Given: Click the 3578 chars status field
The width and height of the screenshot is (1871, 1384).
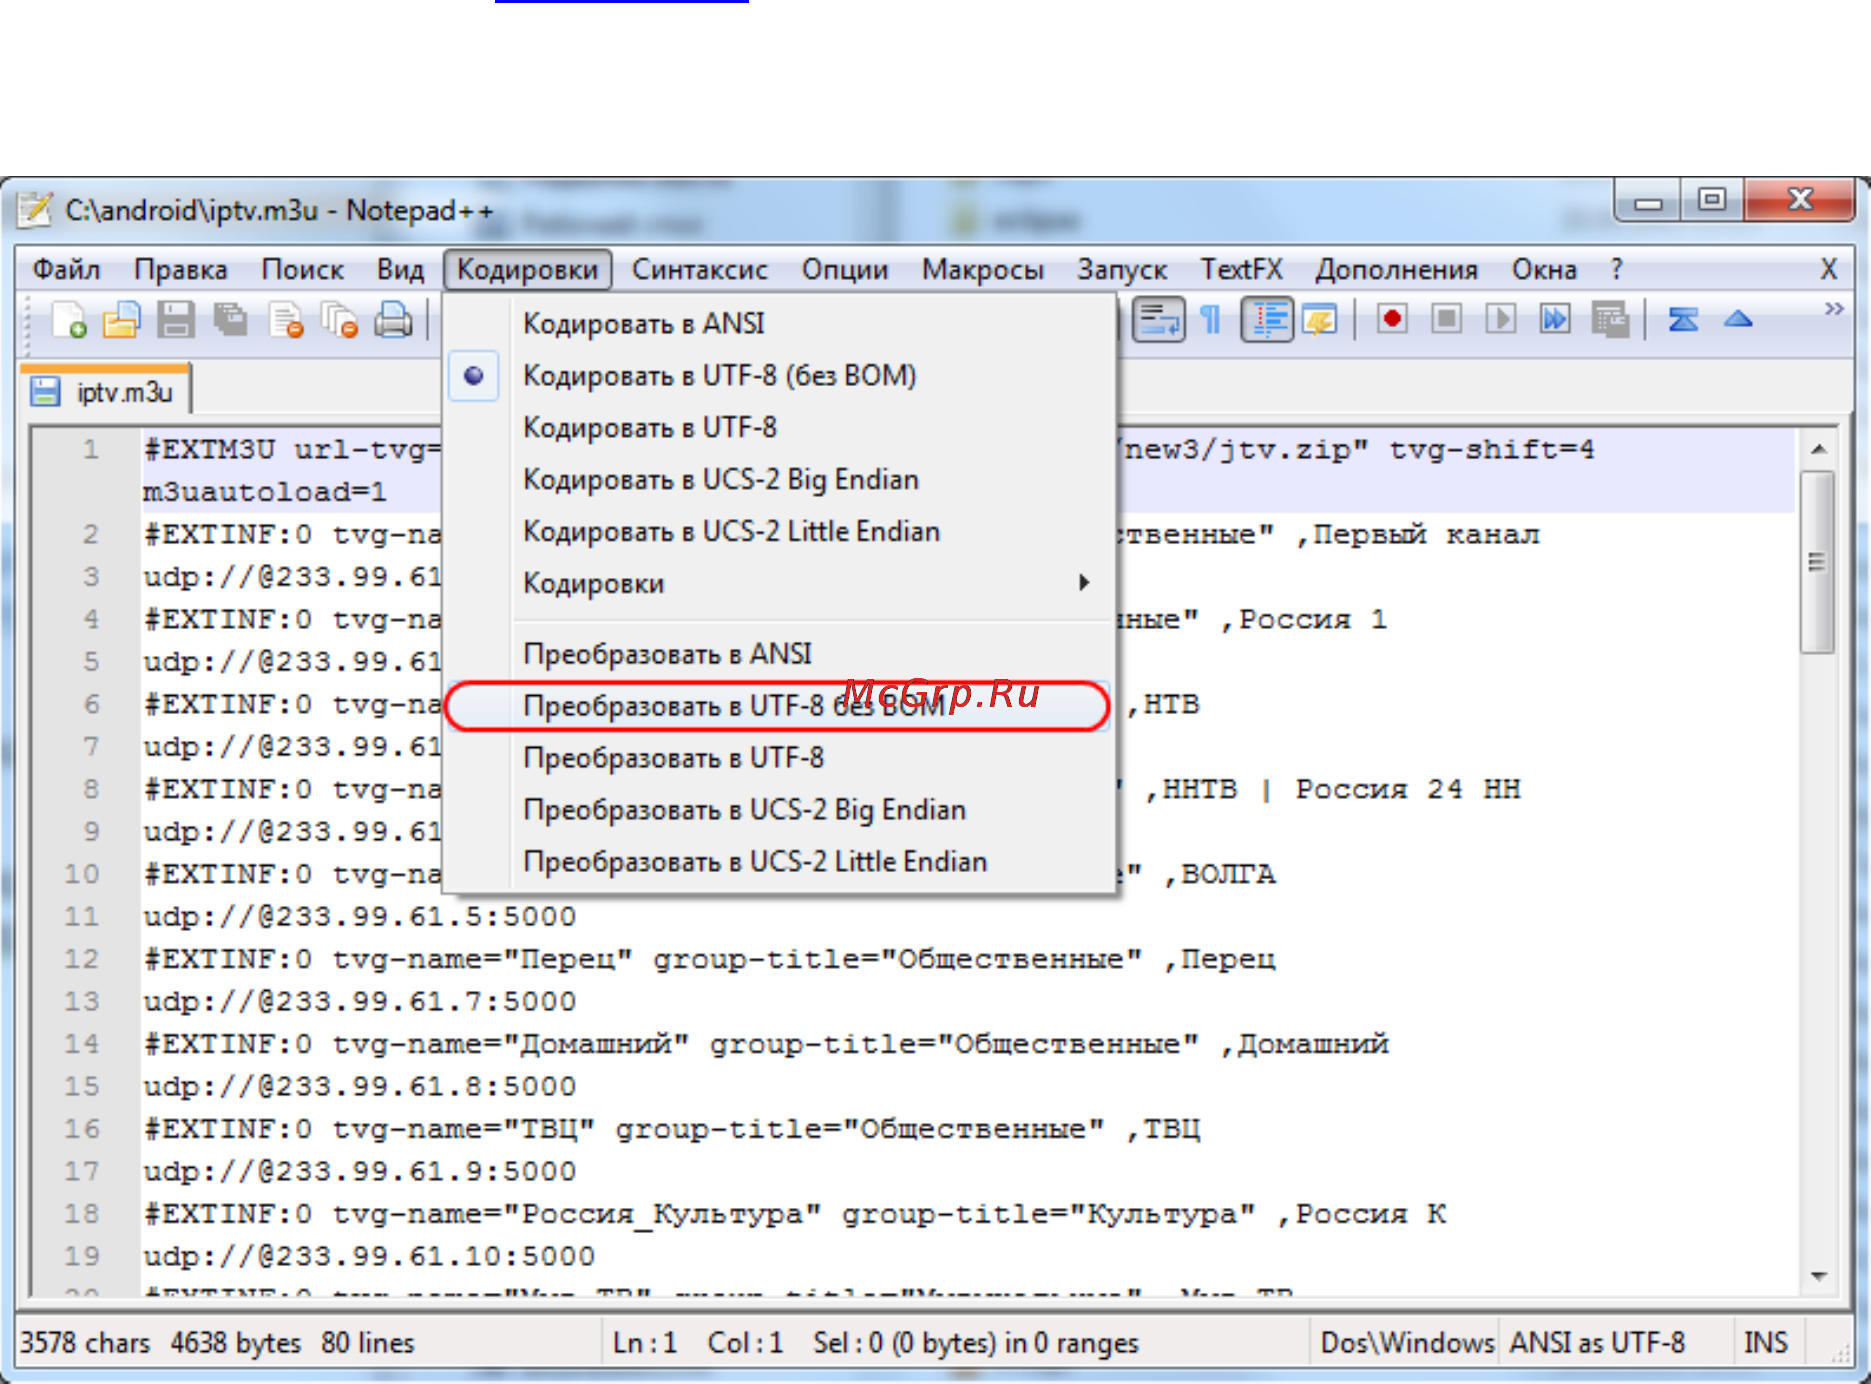Looking at the screenshot, I should [85, 1342].
